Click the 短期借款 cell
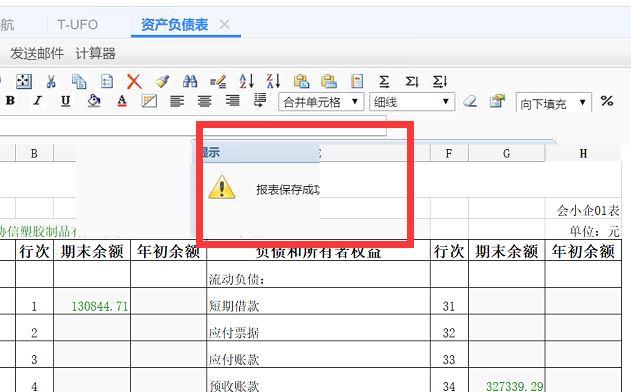 click(x=318, y=301)
